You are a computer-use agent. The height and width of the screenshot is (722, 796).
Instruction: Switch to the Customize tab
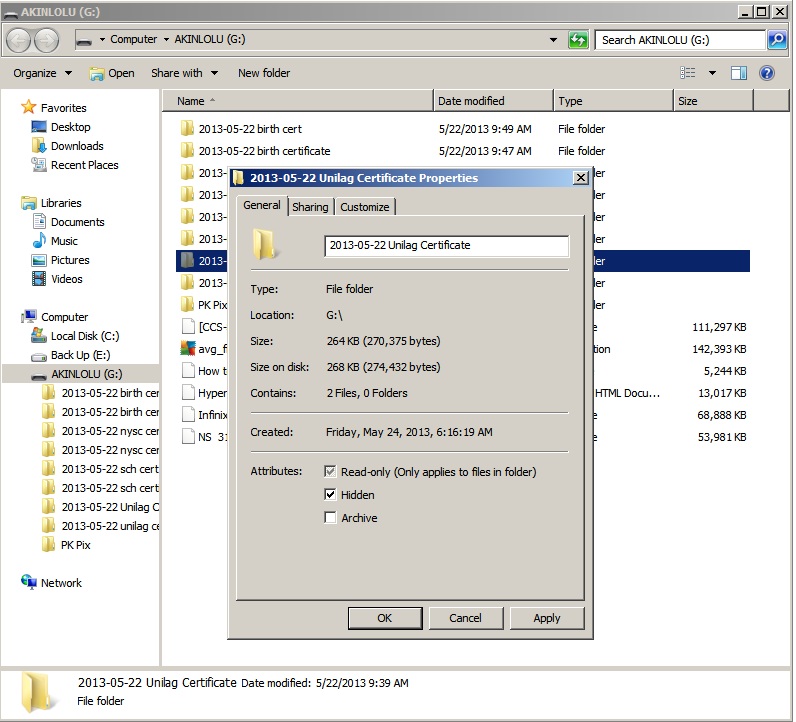pos(364,207)
